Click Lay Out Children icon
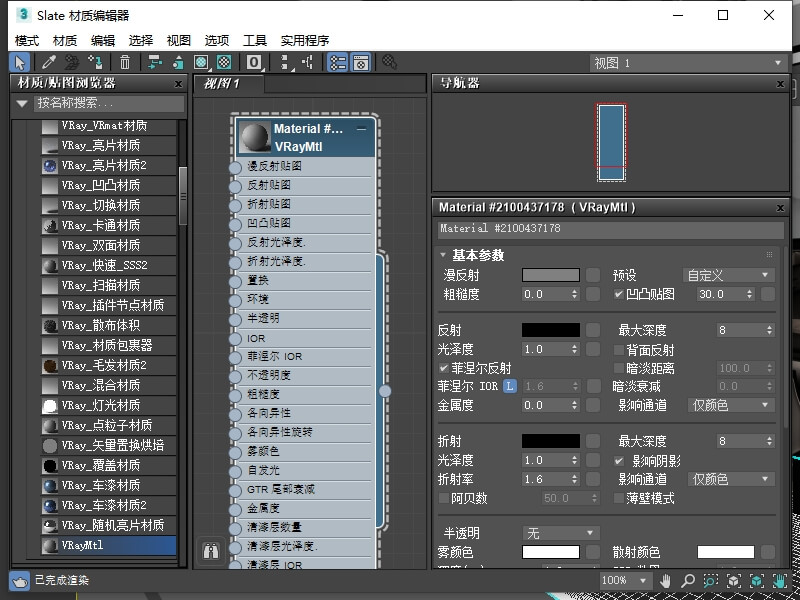 tap(308, 63)
